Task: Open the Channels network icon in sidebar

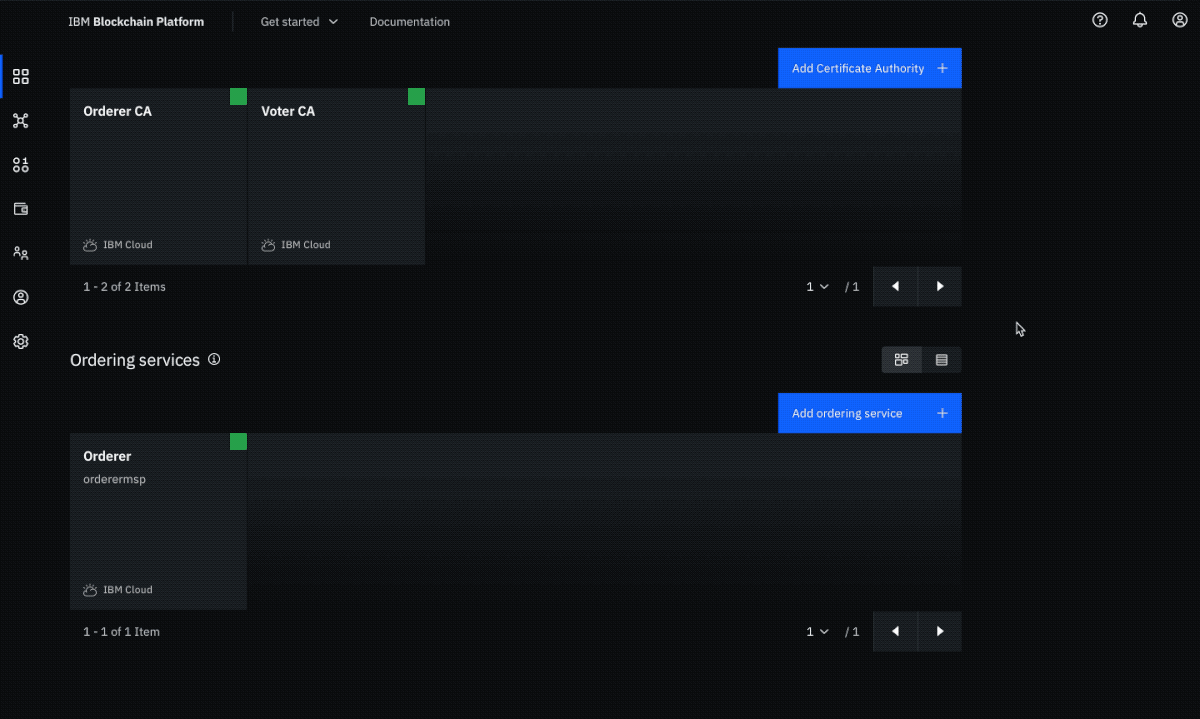Action: pos(21,121)
